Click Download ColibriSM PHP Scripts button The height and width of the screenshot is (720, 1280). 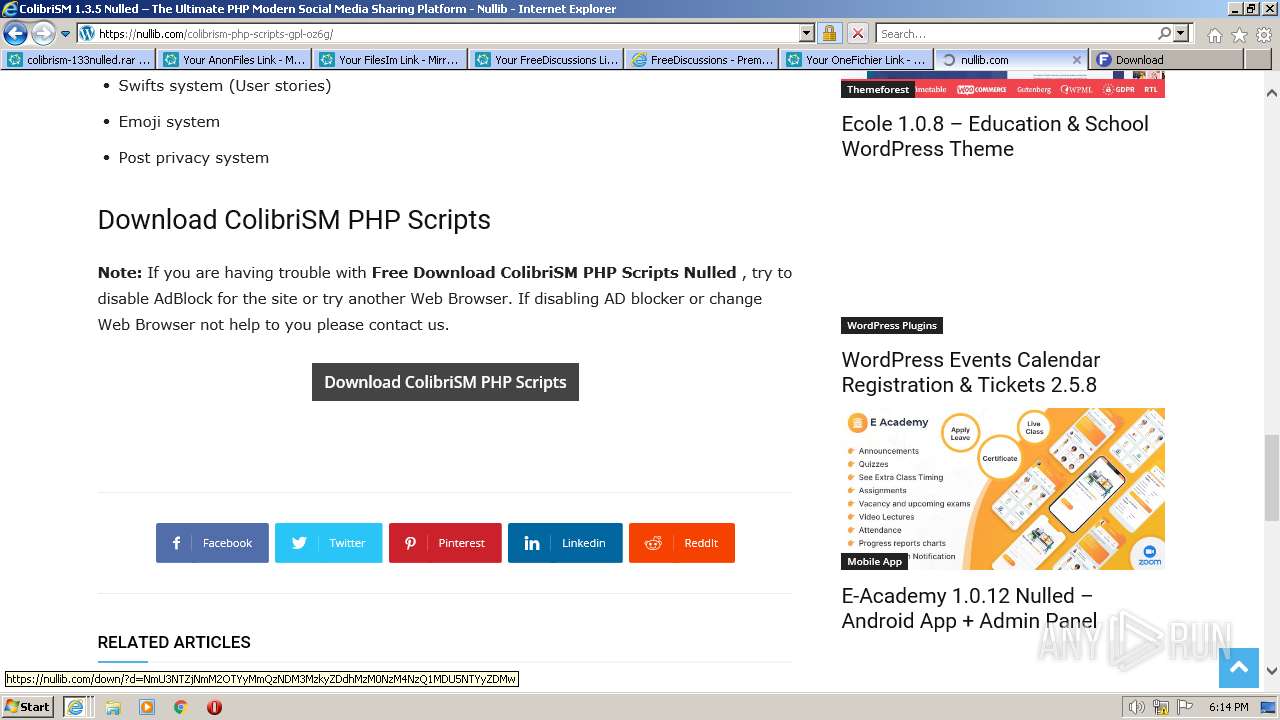[x=445, y=382]
